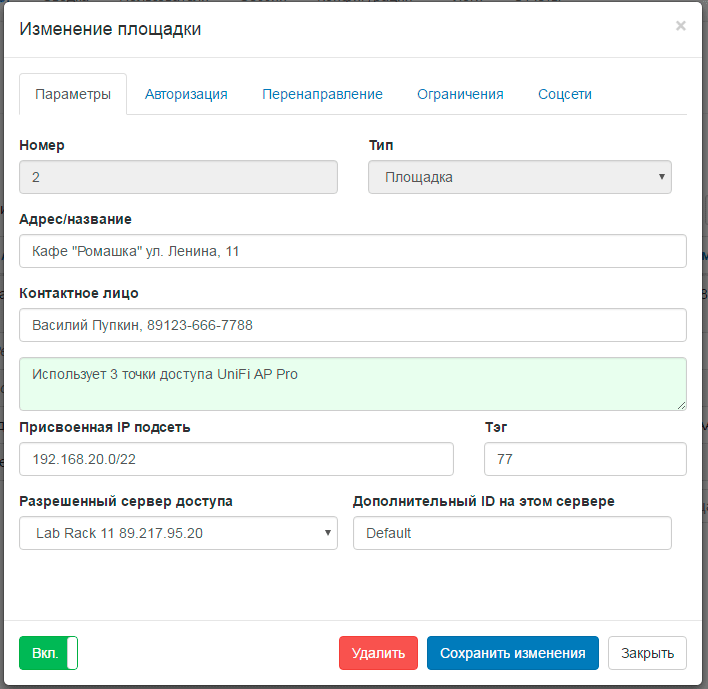The image size is (708, 689).
Task: Toggle the Вкл. enable switch
Action: 48,653
